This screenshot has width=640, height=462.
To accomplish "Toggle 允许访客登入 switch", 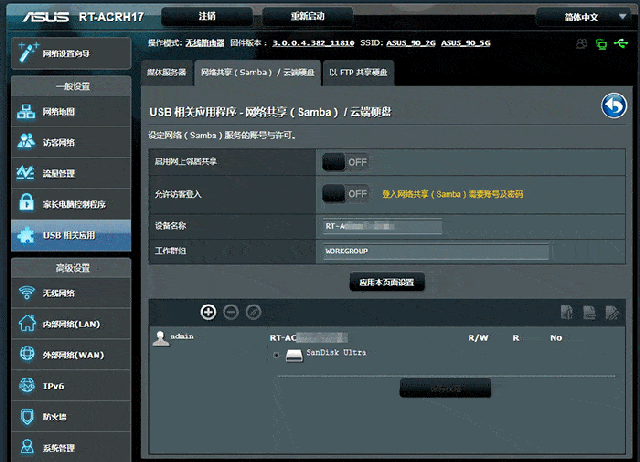I will pos(345,192).
